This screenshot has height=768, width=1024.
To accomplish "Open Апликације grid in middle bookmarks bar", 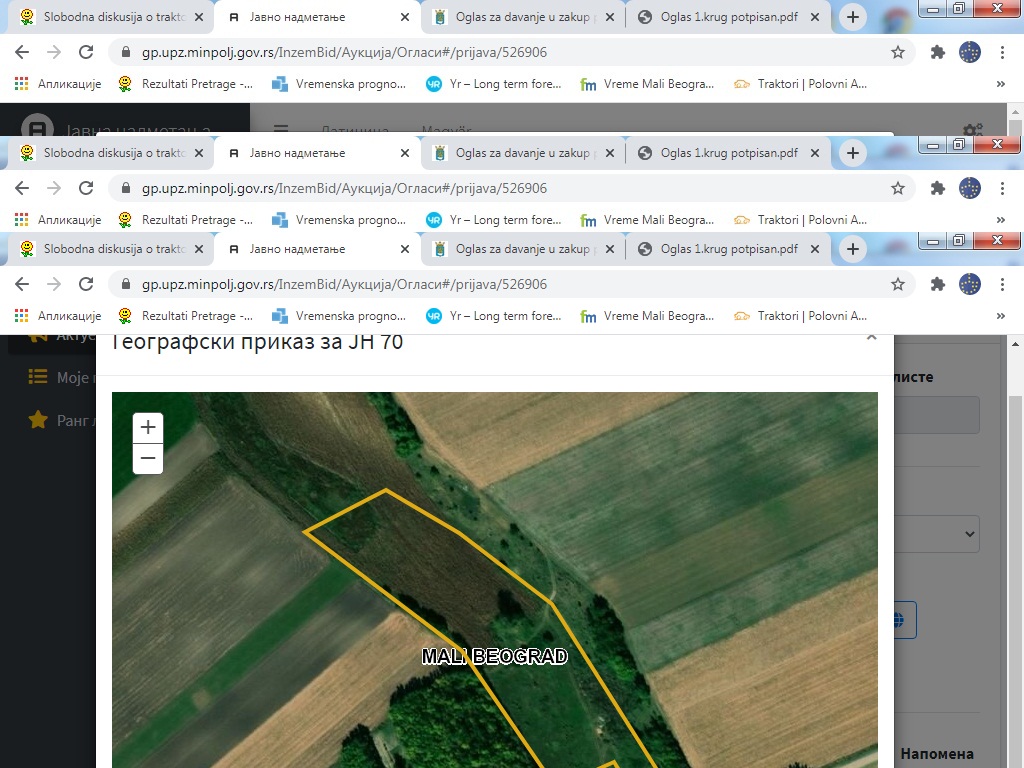I will coord(58,220).
